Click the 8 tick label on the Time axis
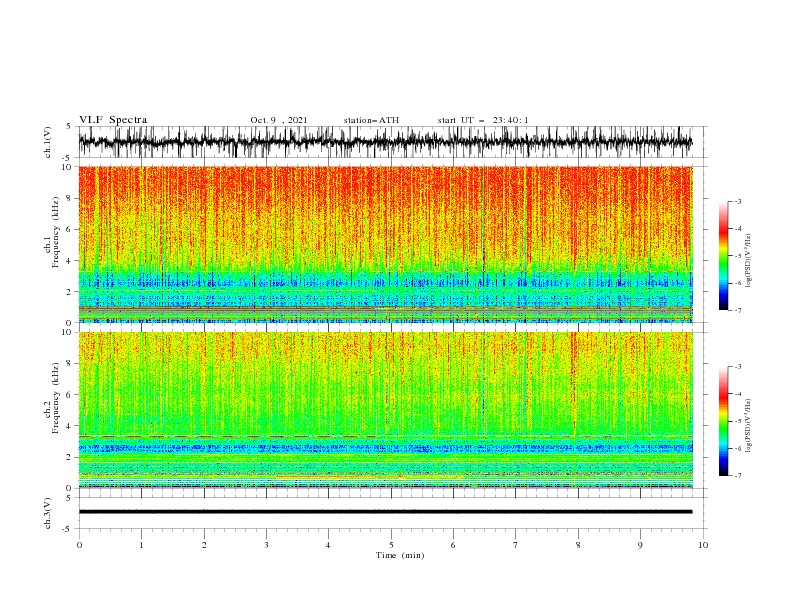 578,545
